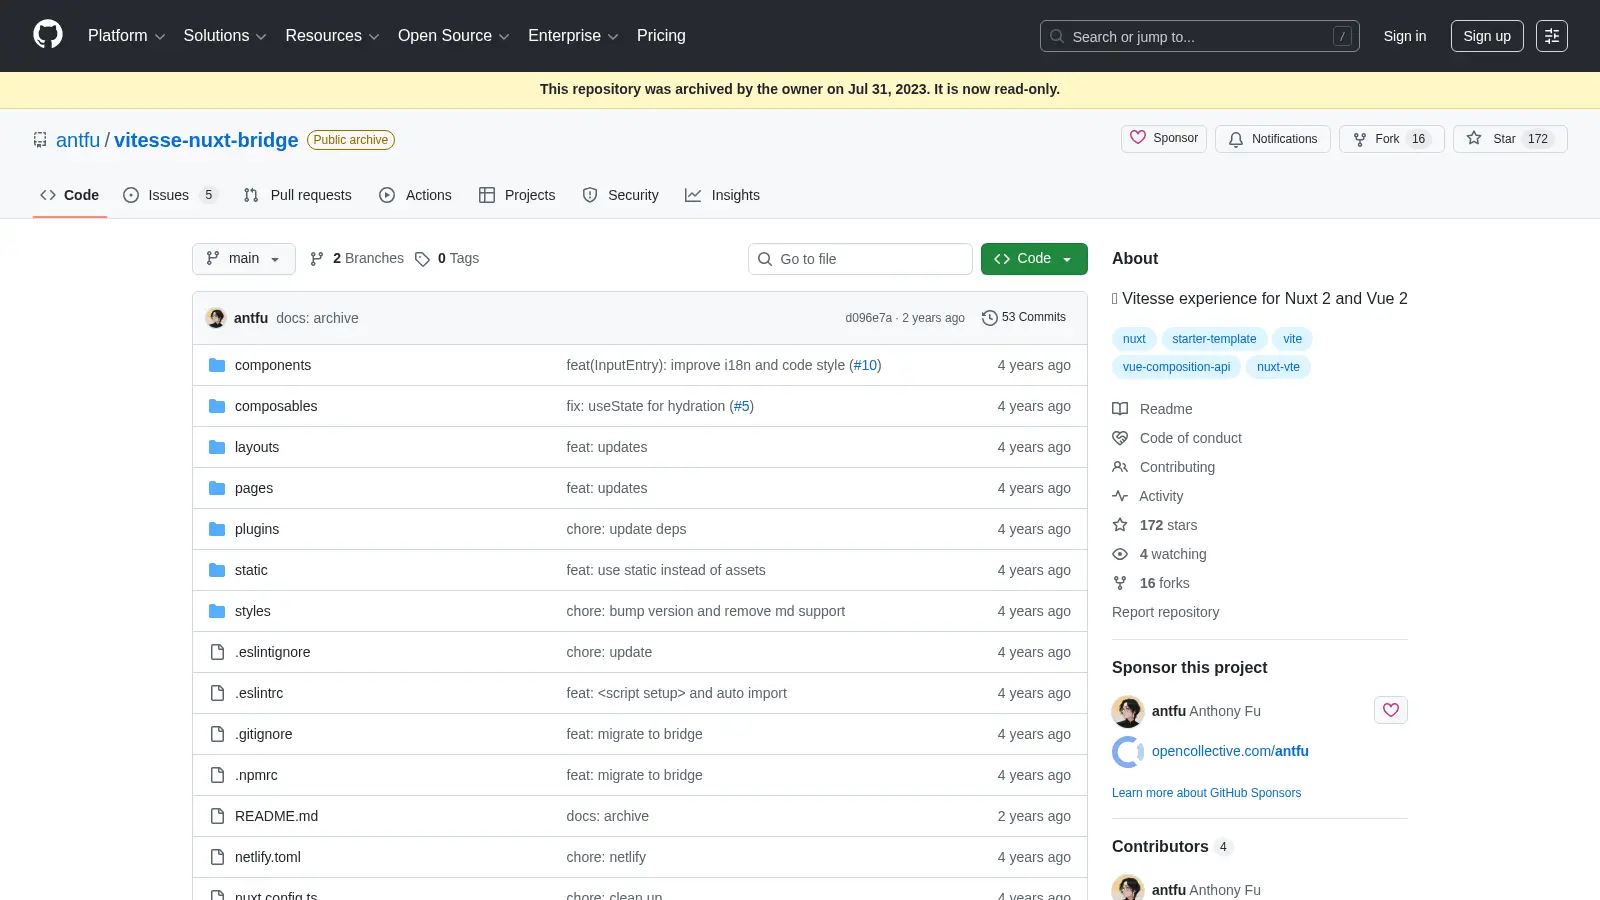Open the layouts folder icon
This screenshot has height=900, width=1600.
coord(217,447)
